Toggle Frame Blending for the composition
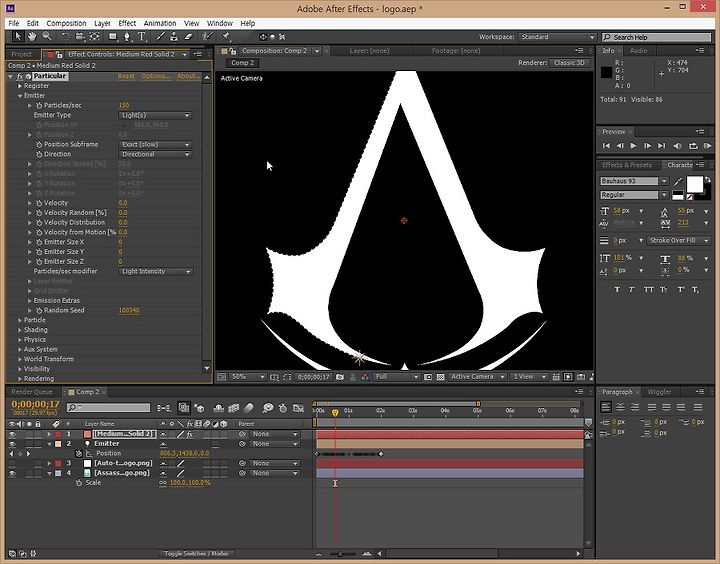Image resolution: width=720 pixels, height=564 pixels. click(x=234, y=408)
